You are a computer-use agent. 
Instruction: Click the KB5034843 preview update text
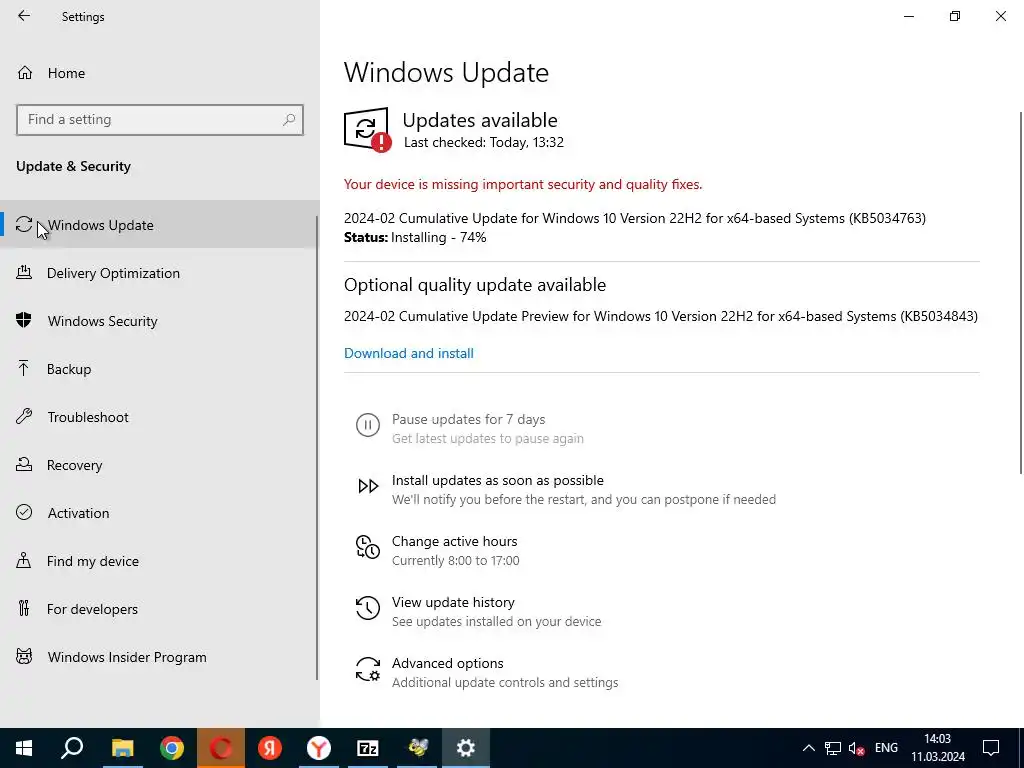(x=661, y=316)
